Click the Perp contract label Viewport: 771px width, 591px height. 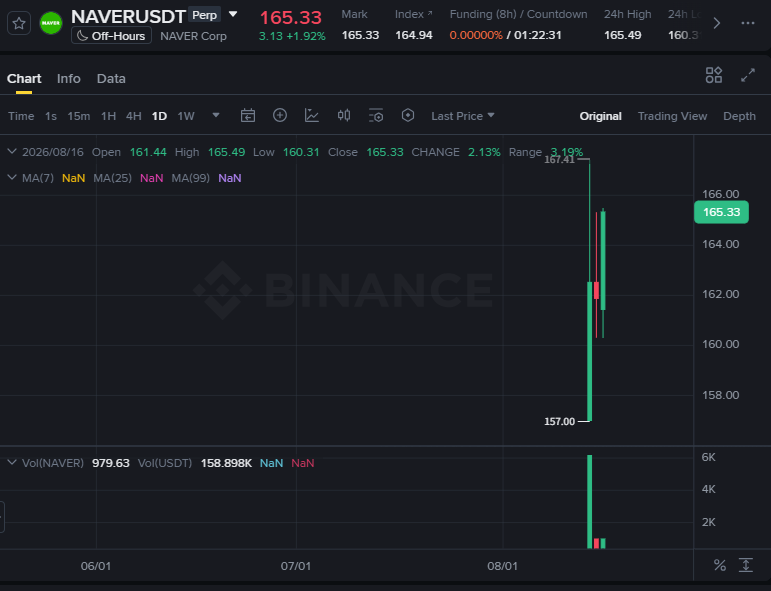point(205,15)
